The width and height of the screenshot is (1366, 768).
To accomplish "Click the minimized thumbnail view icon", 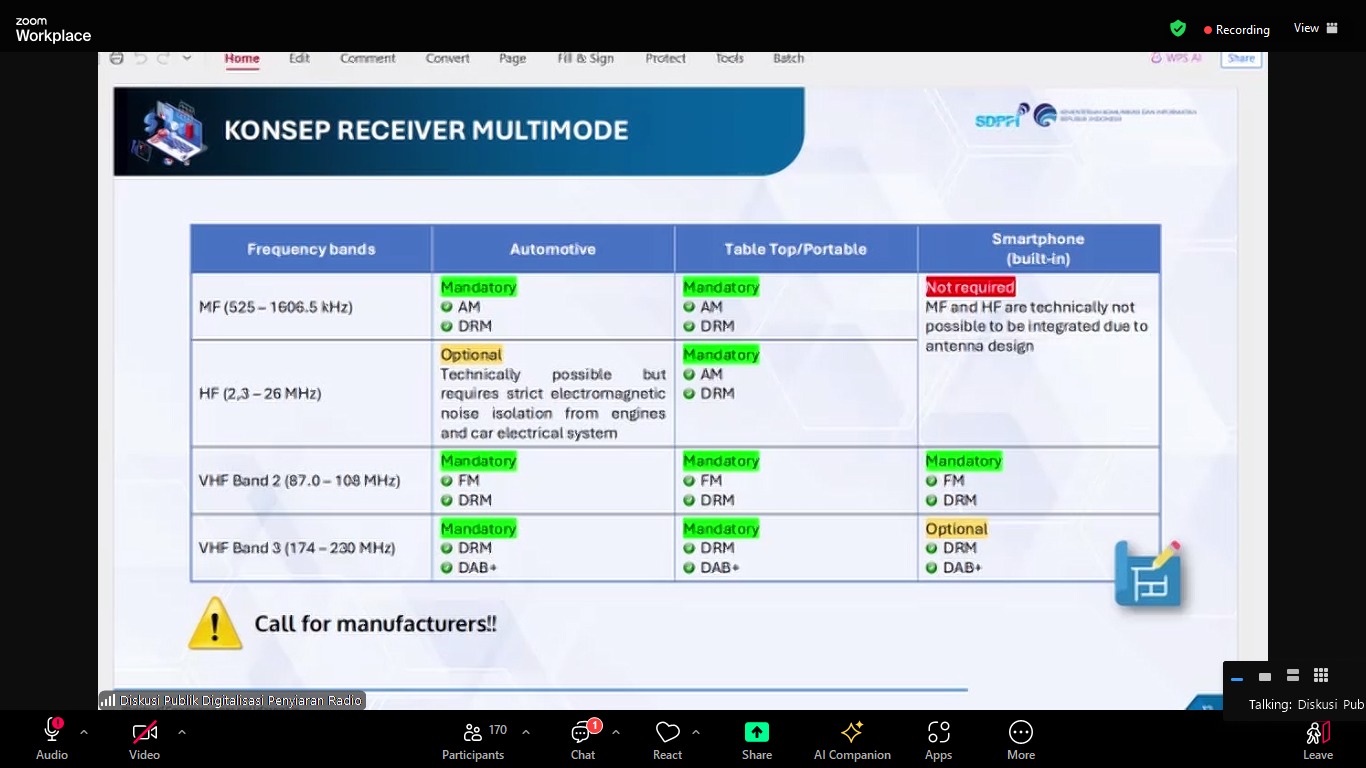I will pos(1237,677).
